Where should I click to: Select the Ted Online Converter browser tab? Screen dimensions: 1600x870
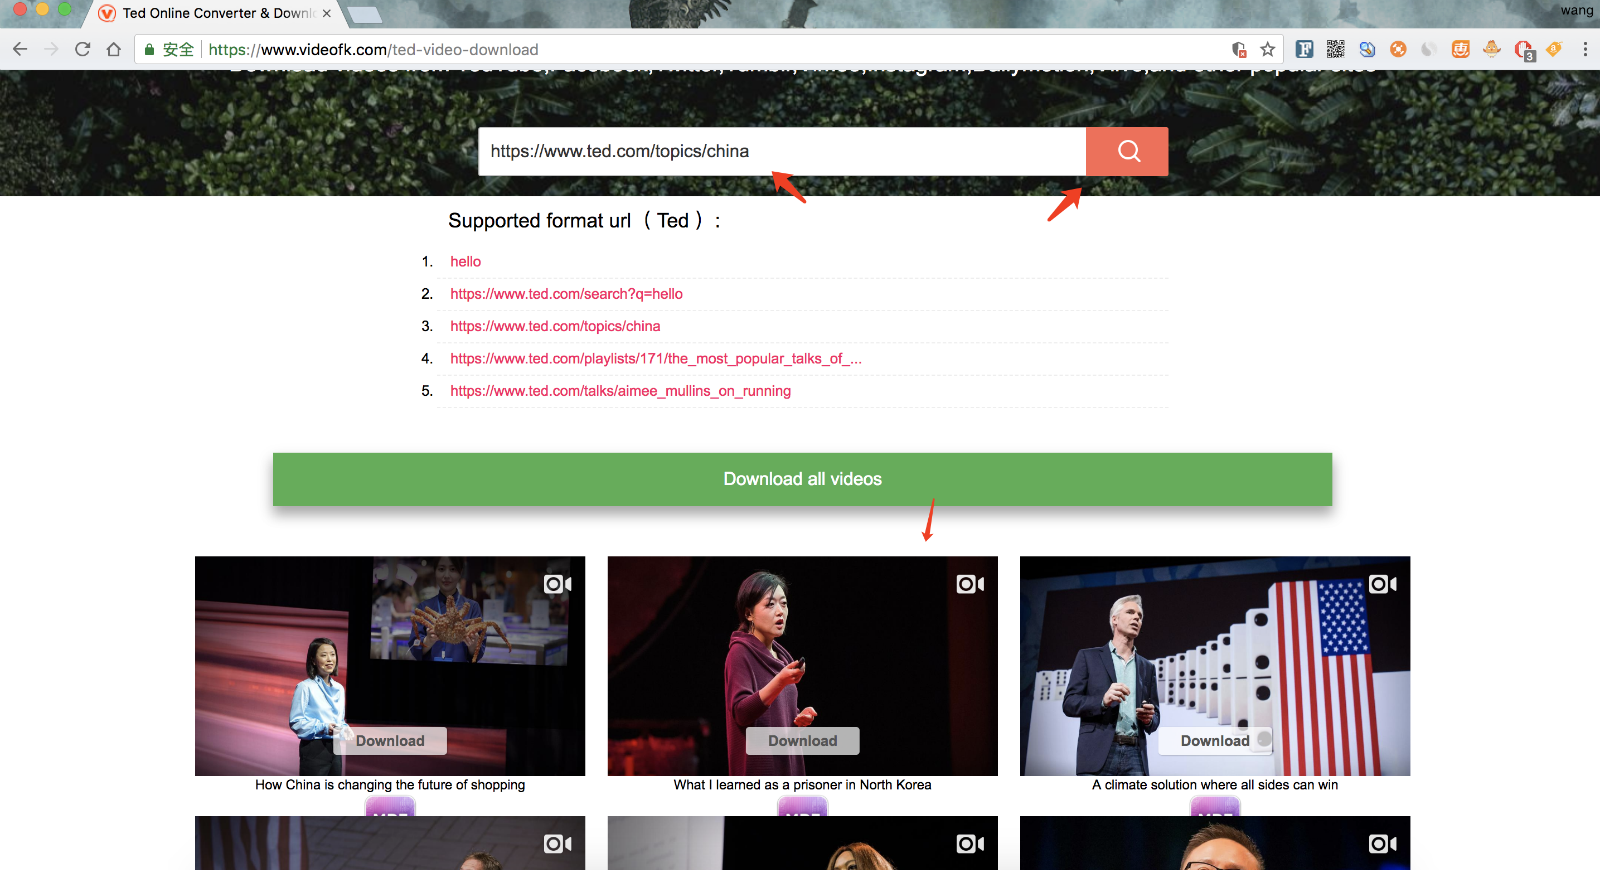215,14
